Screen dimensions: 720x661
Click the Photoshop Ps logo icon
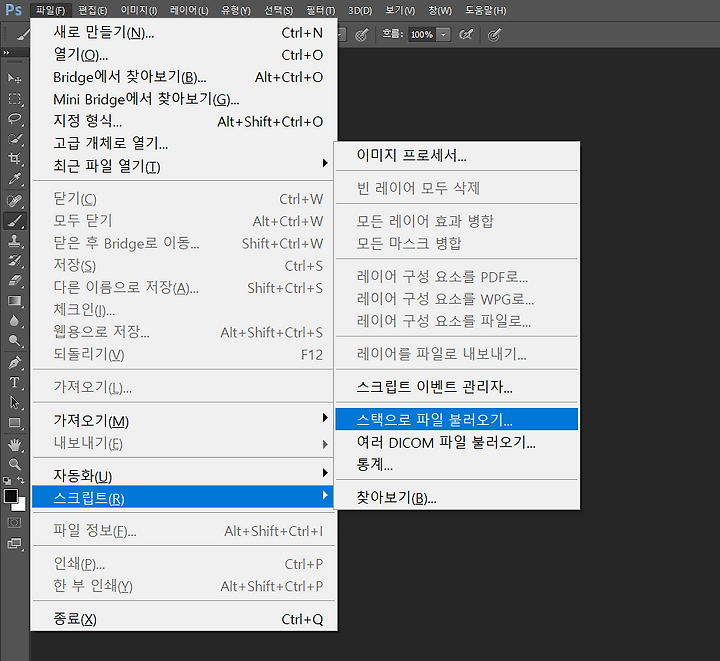[13, 10]
